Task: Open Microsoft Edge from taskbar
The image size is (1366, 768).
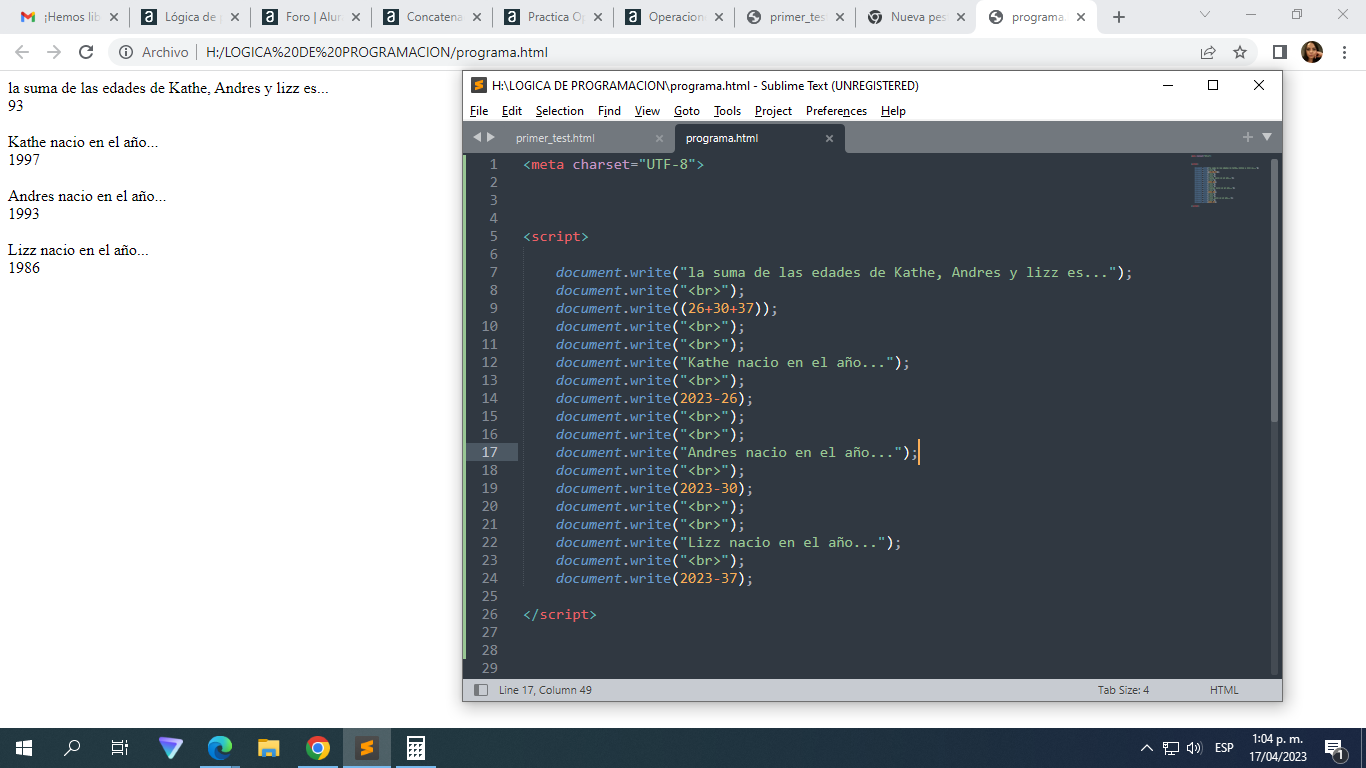Action: [x=220, y=747]
